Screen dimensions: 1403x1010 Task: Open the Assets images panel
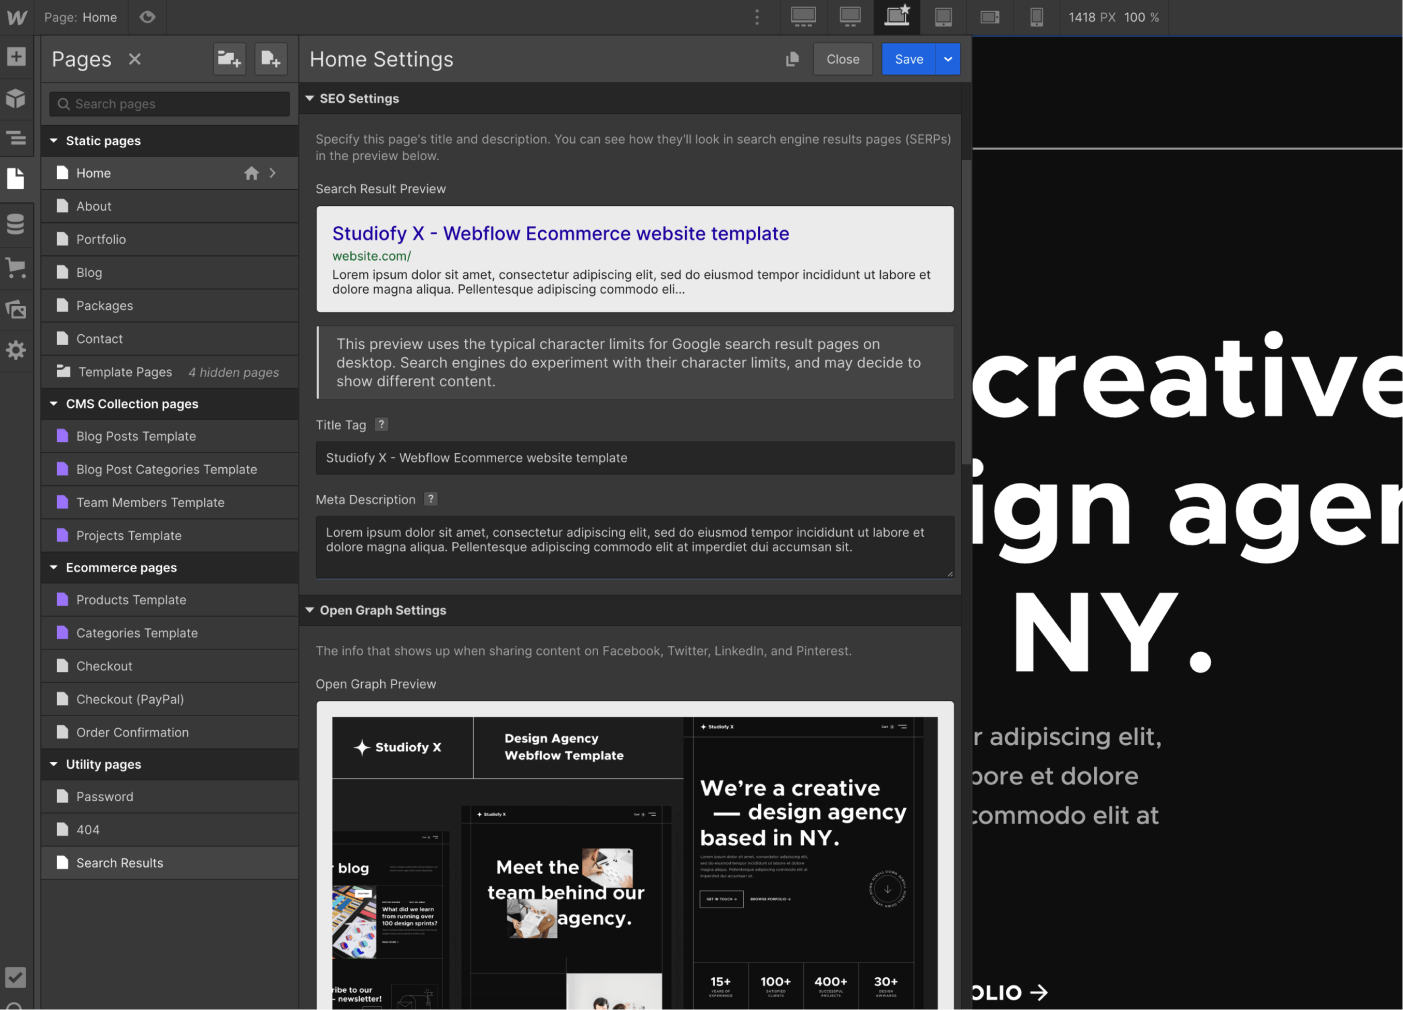point(16,309)
